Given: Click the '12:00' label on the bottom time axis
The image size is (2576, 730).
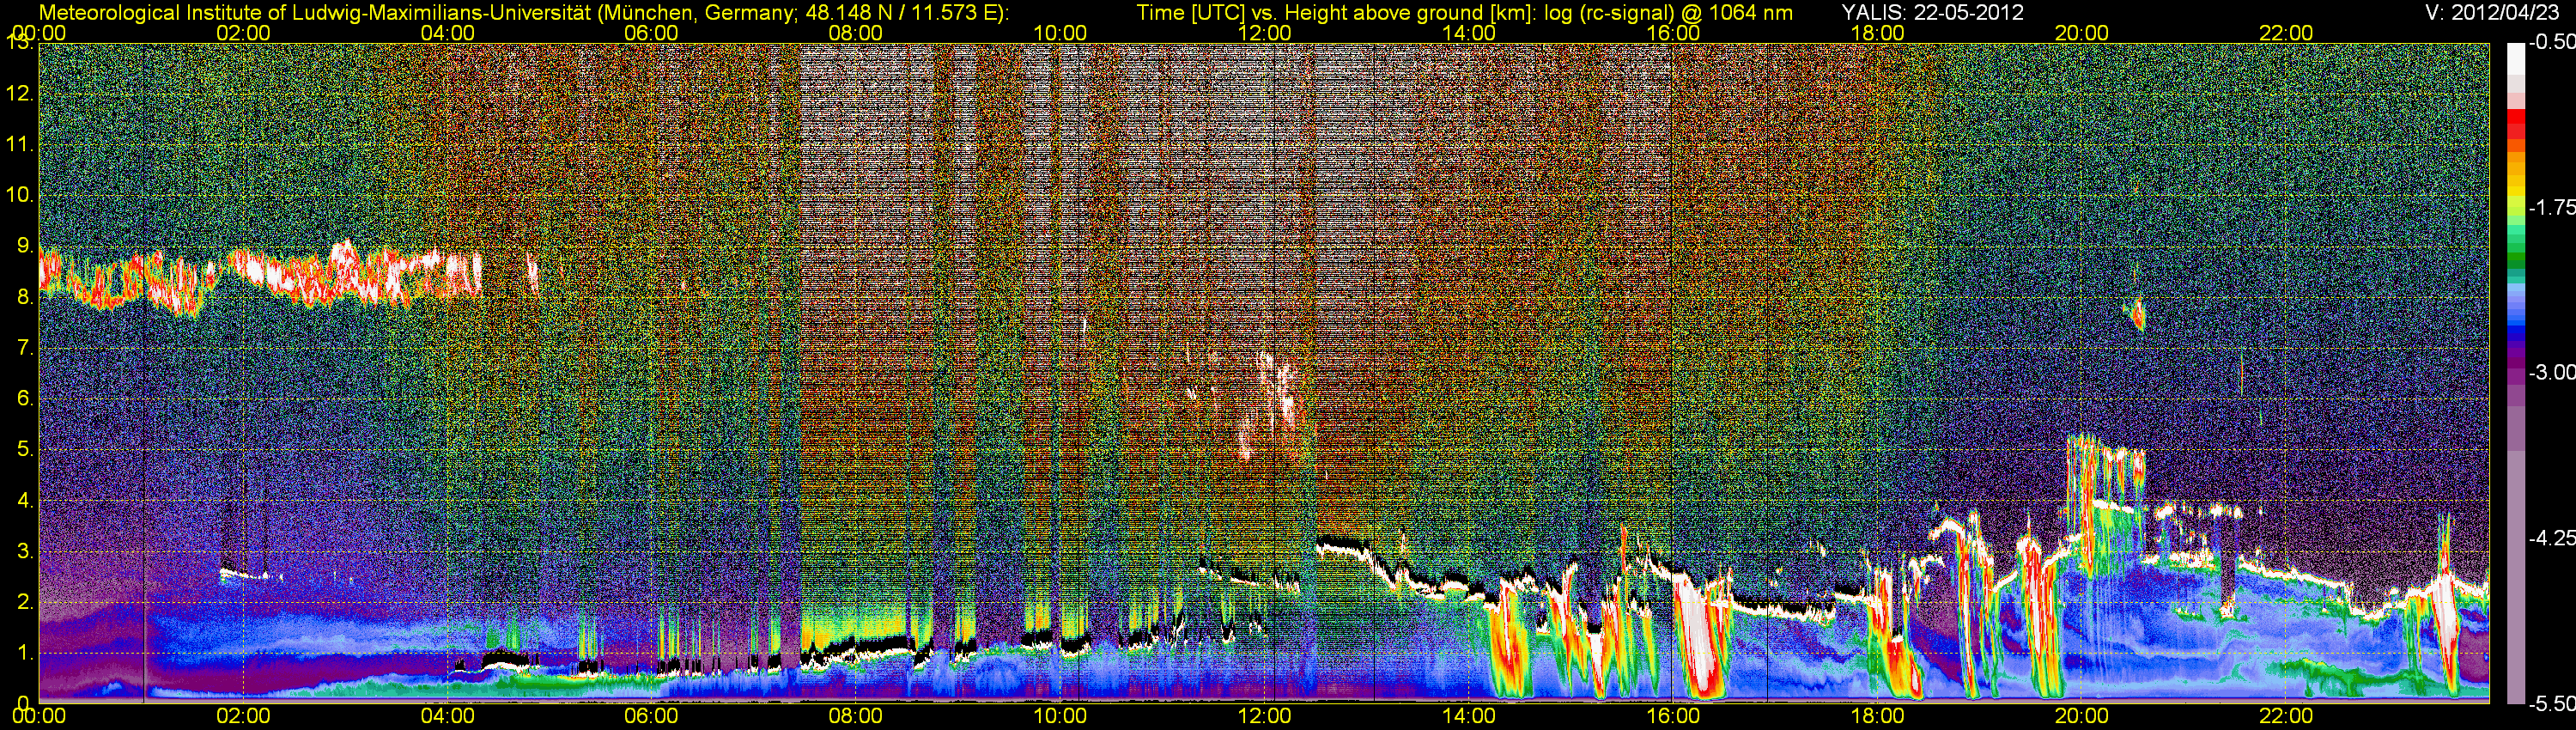Looking at the screenshot, I should pos(1264,716).
